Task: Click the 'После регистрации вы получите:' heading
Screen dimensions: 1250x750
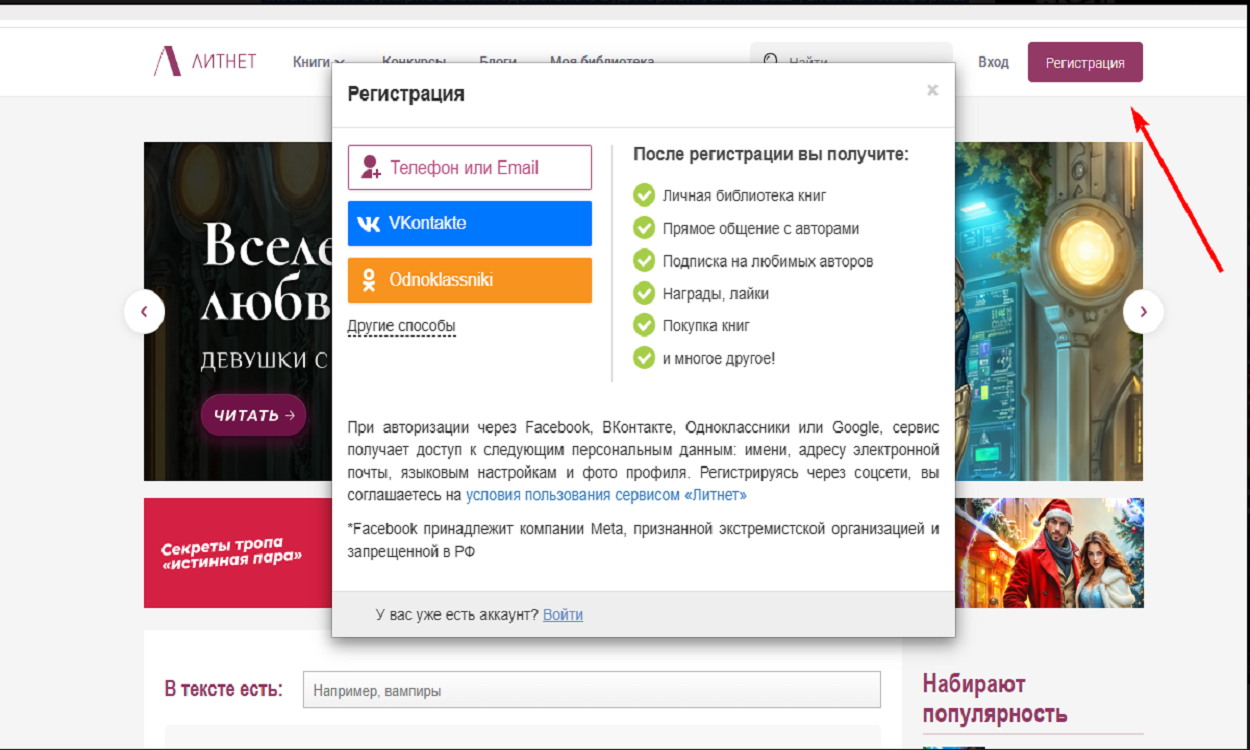Action: (771, 155)
